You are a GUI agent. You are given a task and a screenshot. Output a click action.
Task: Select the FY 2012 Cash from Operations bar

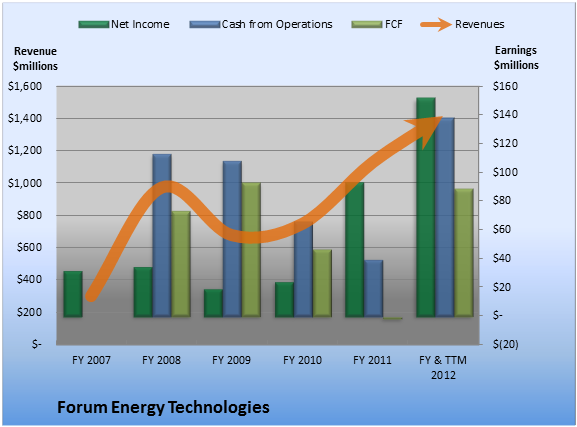click(445, 217)
